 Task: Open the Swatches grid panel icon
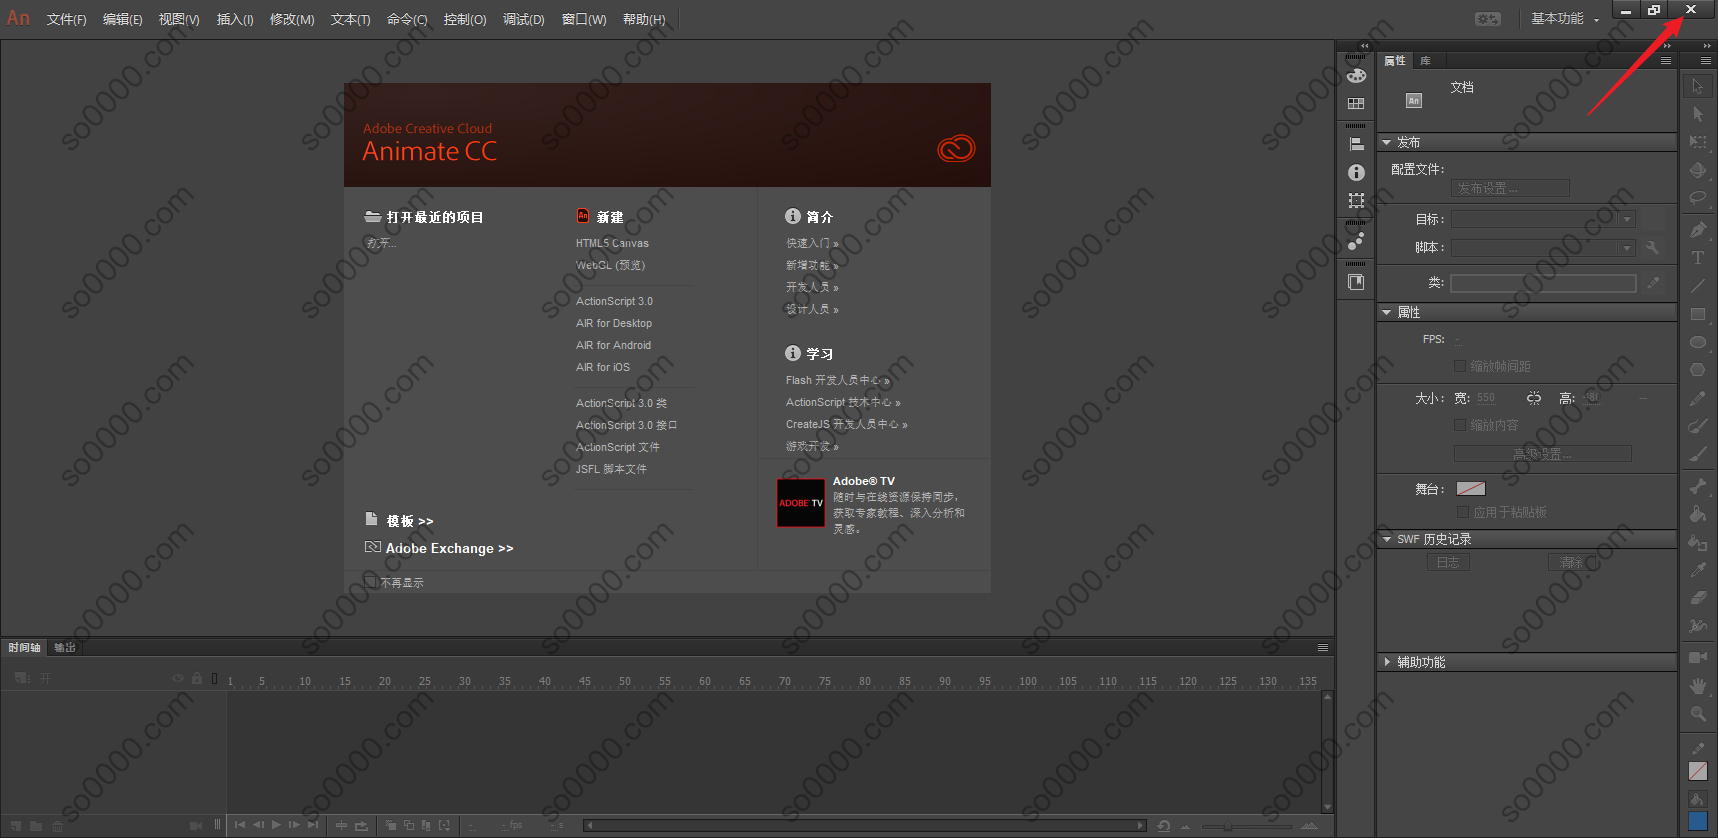coord(1356,104)
